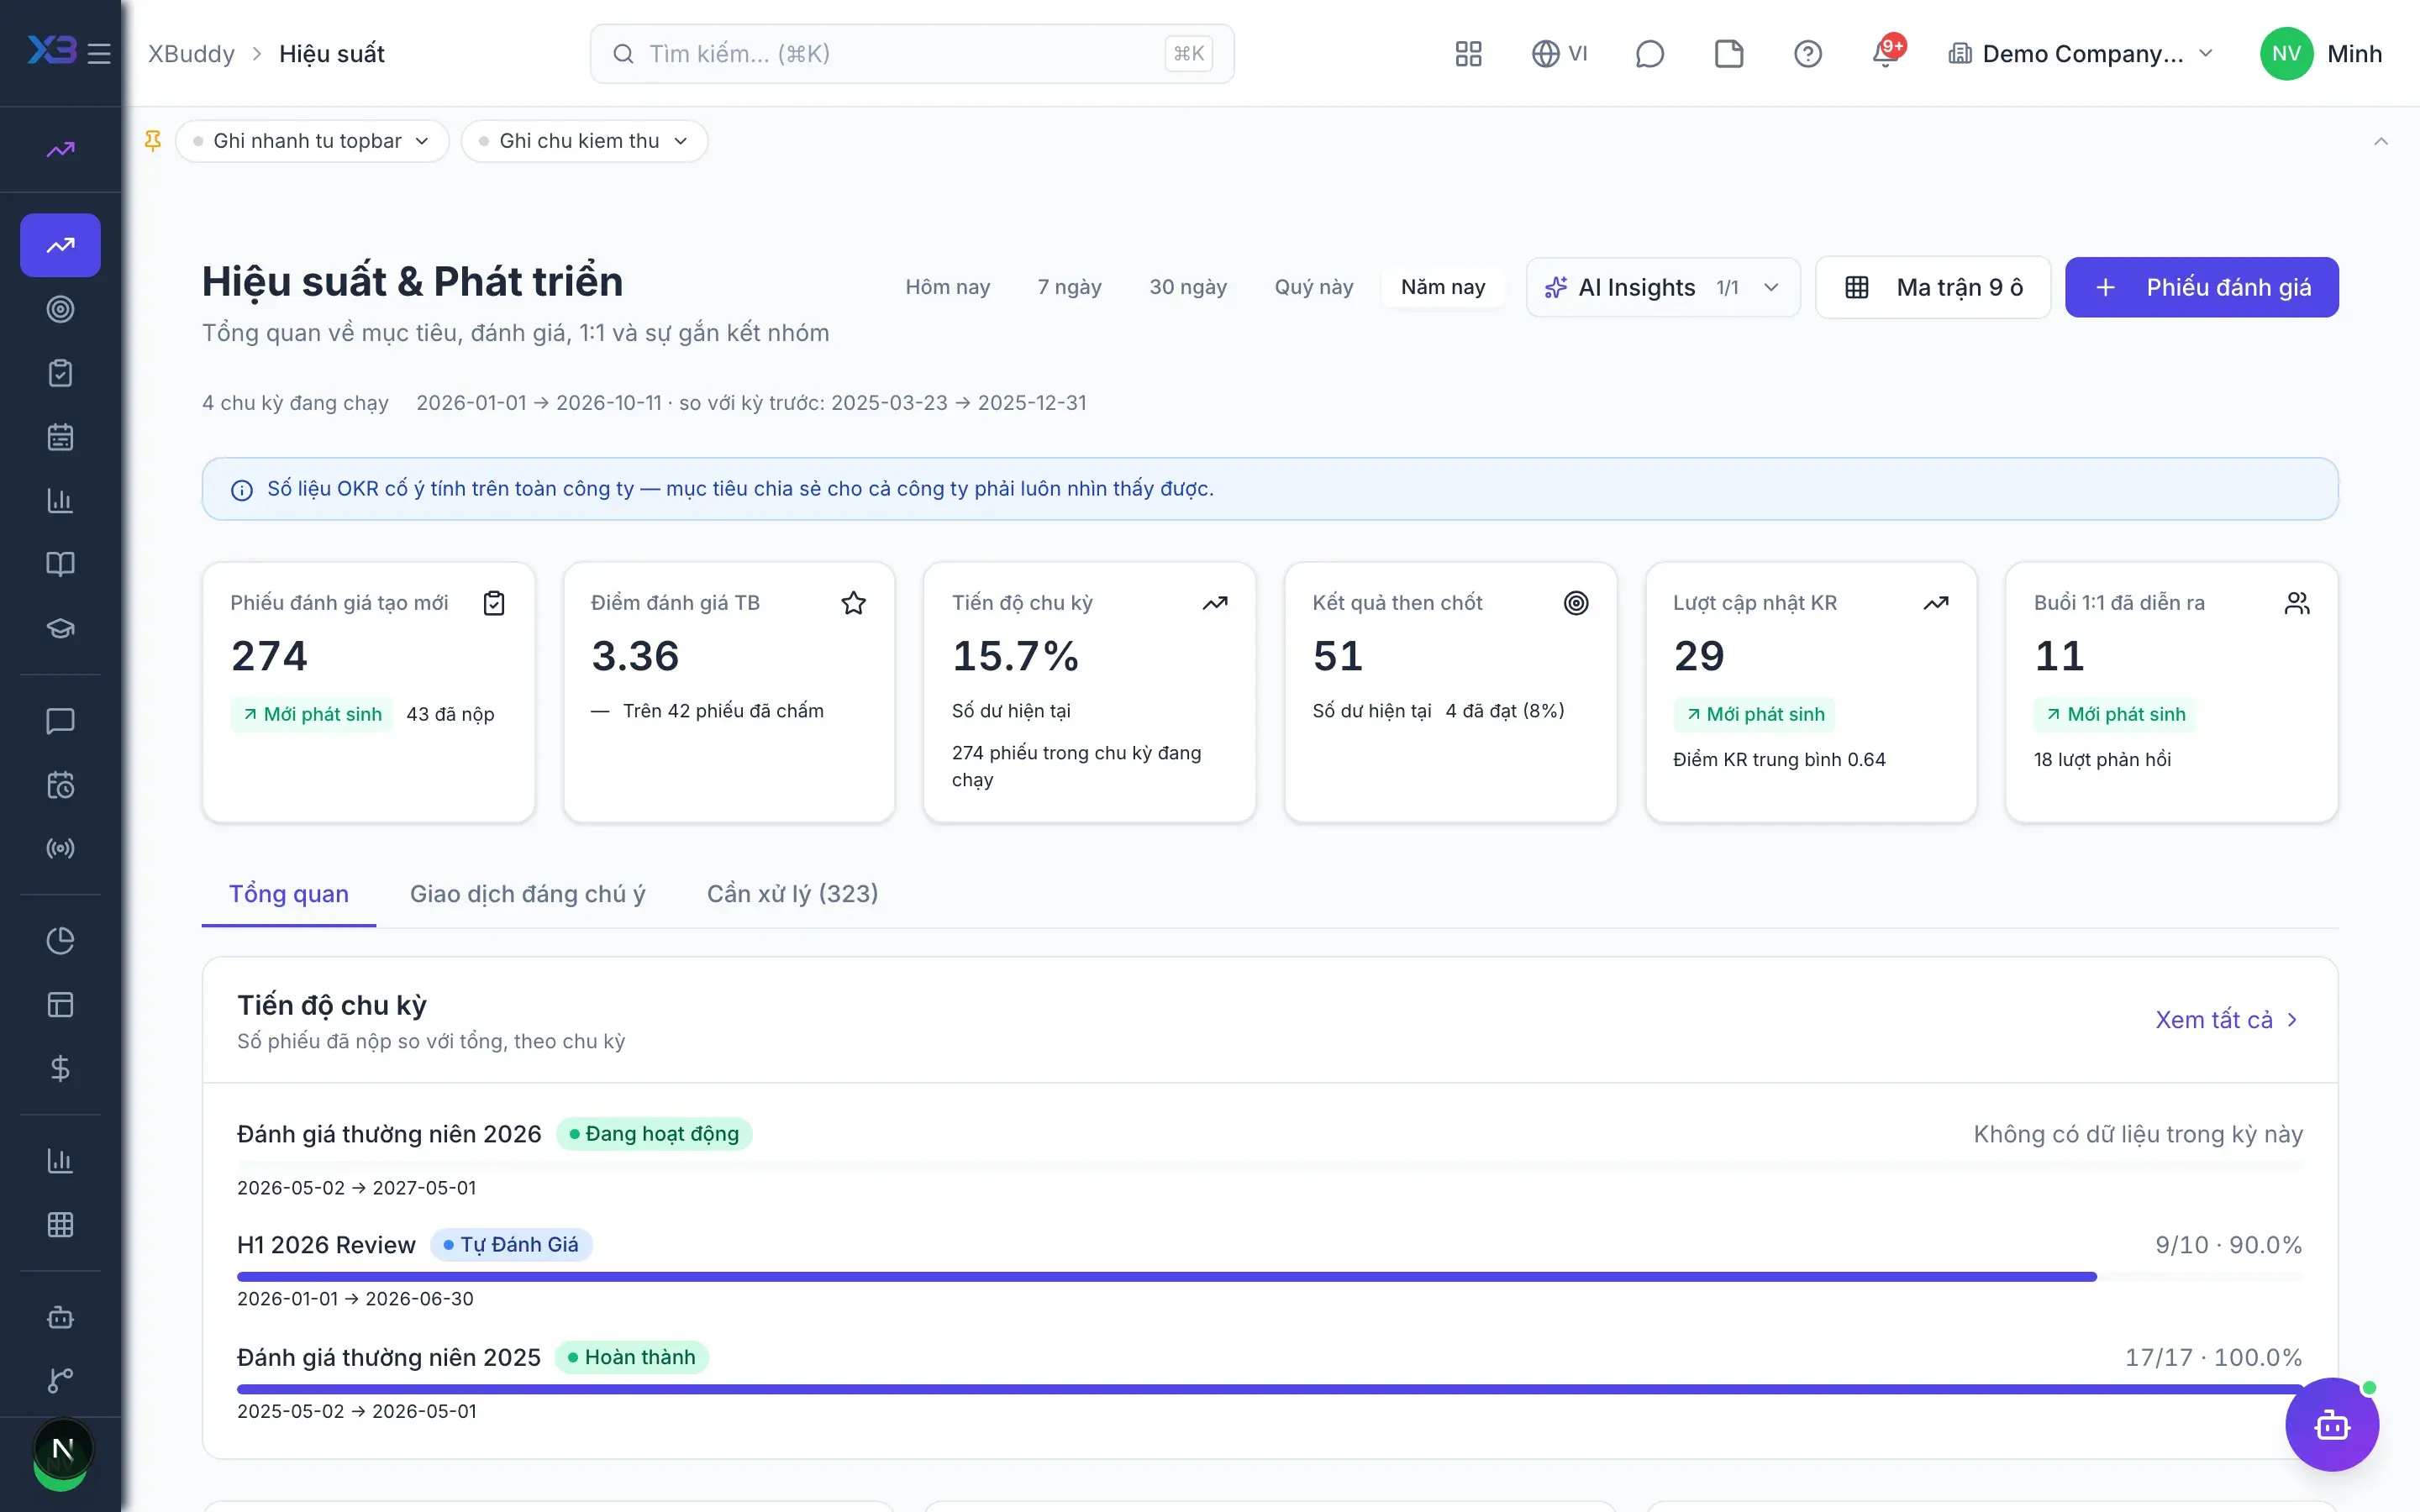This screenshot has width=2420, height=1512.
Task: Click the H1 2026 Review progress bar
Action: coord(1270,1277)
